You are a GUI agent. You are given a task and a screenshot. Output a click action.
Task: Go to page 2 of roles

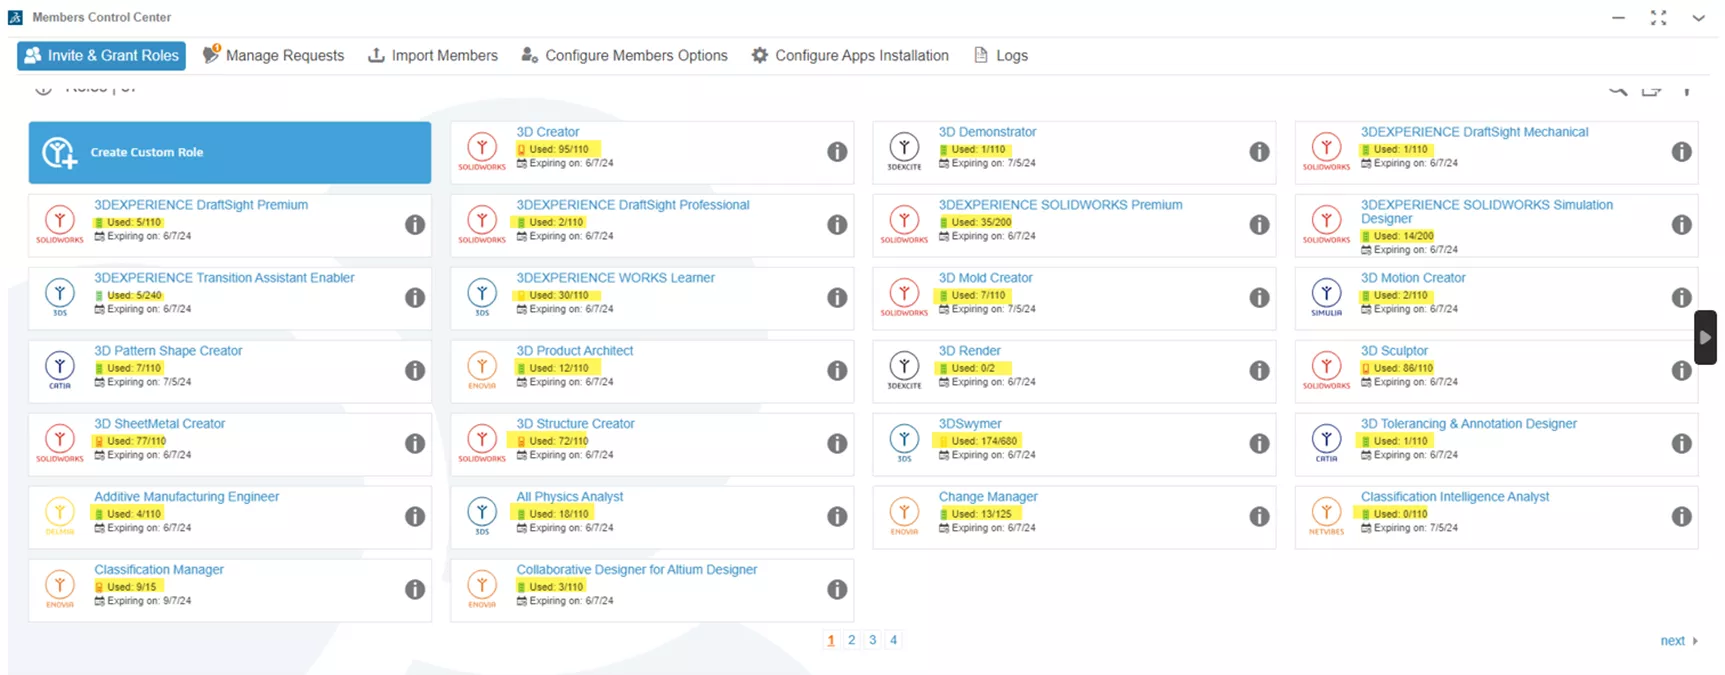[x=852, y=640]
